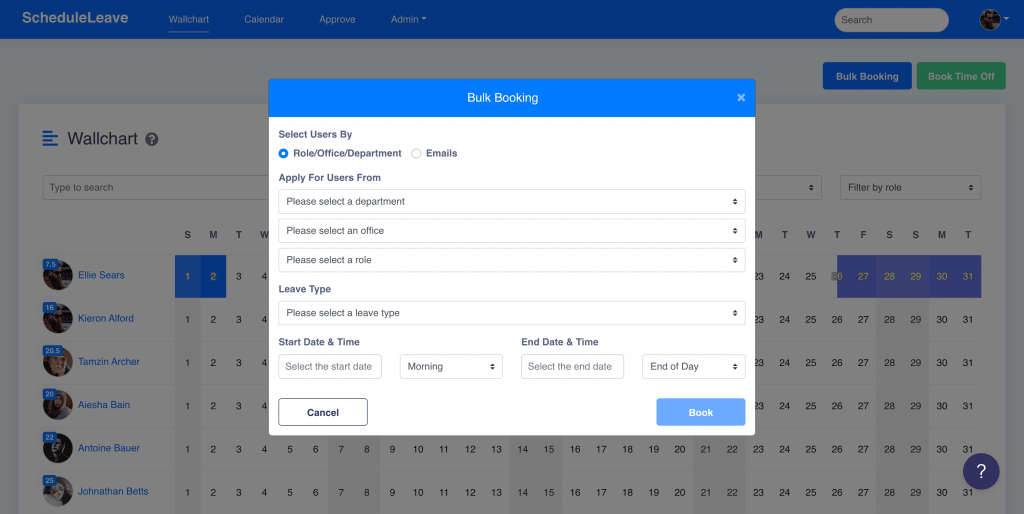Open the leave type dropdown

click(511, 313)
